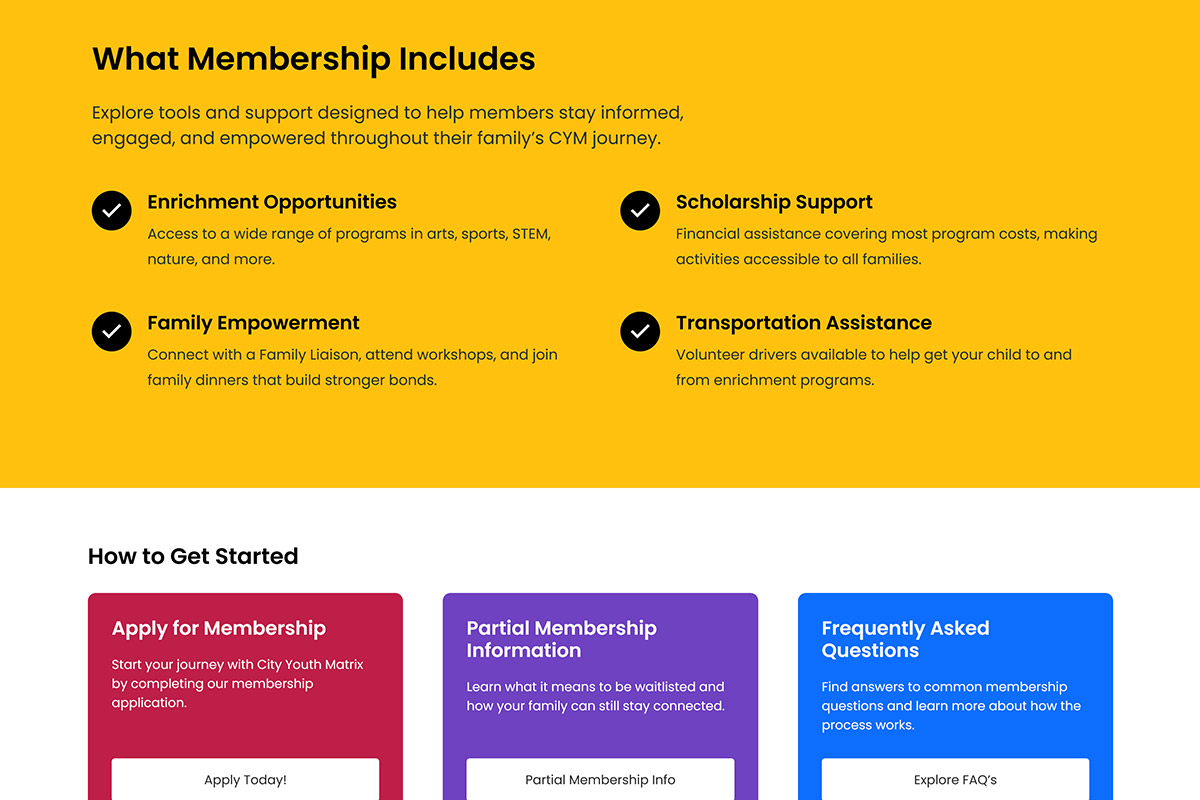Viewport: 1200px width, 800px height.
Task: Click the volunteer drivers description text
Action: click(x=873, y=367)
